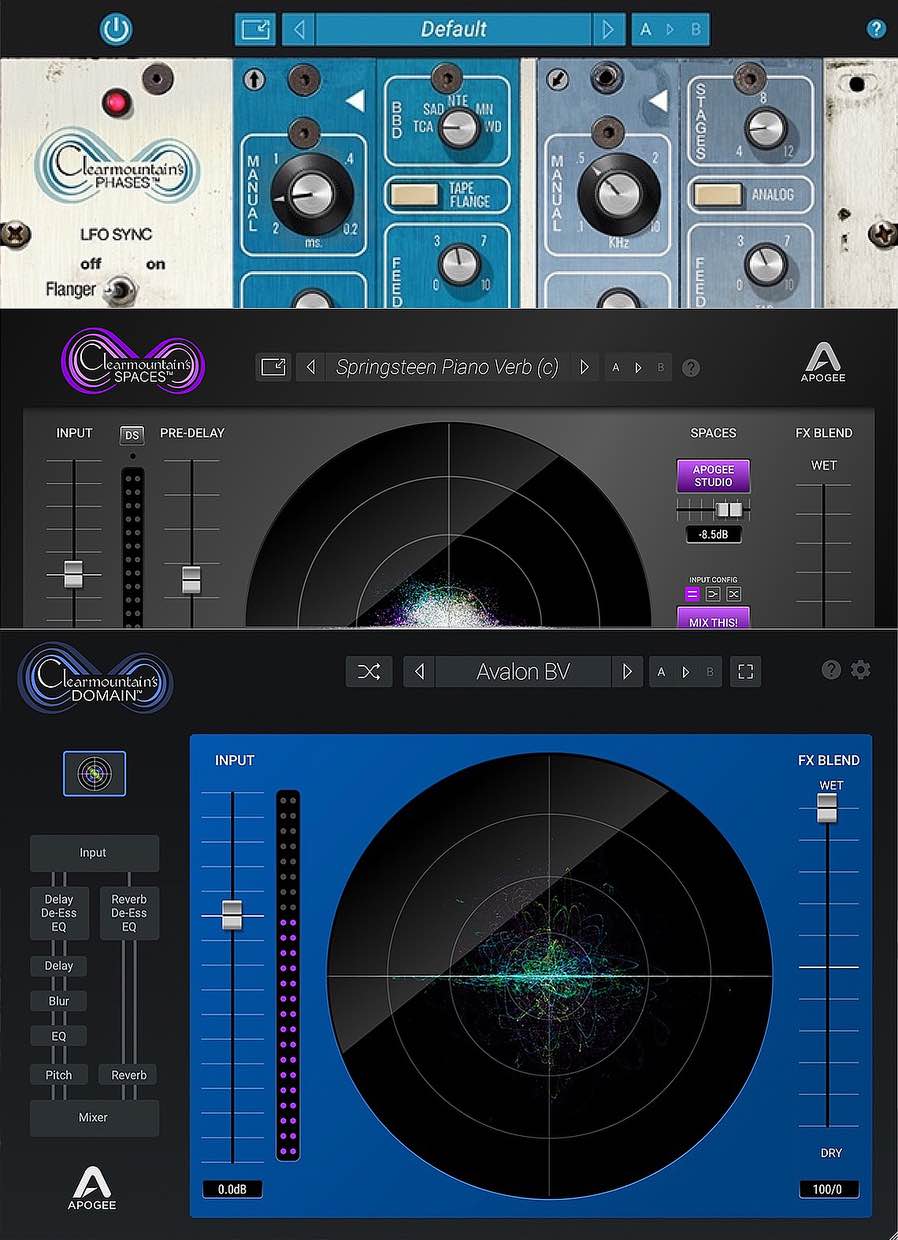Select previous preset before Default in Phases

pos(298,29)
